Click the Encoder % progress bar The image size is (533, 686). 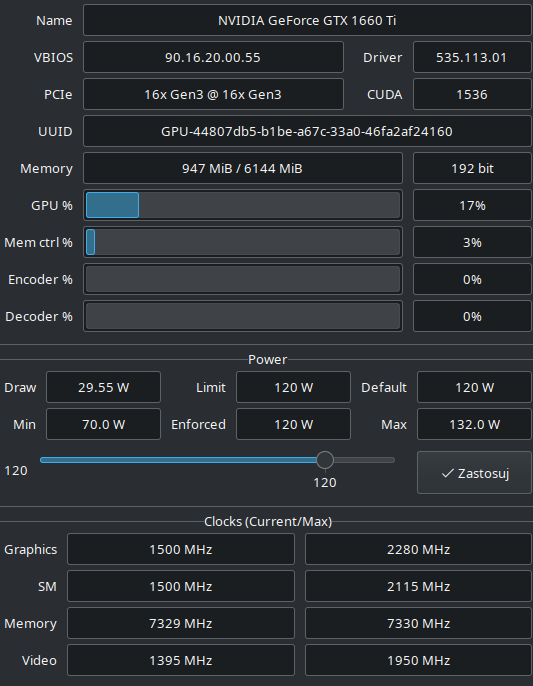click(242, 279)
